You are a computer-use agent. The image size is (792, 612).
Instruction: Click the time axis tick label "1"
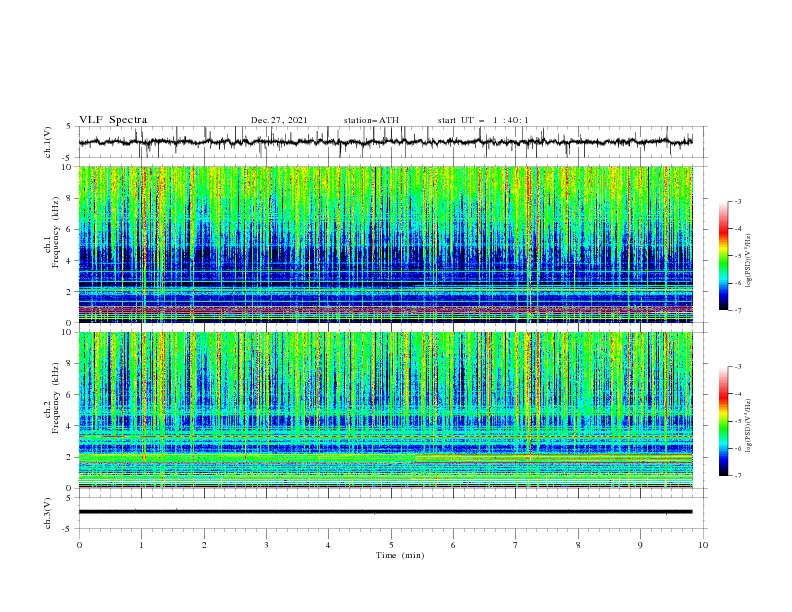[142, 545]
